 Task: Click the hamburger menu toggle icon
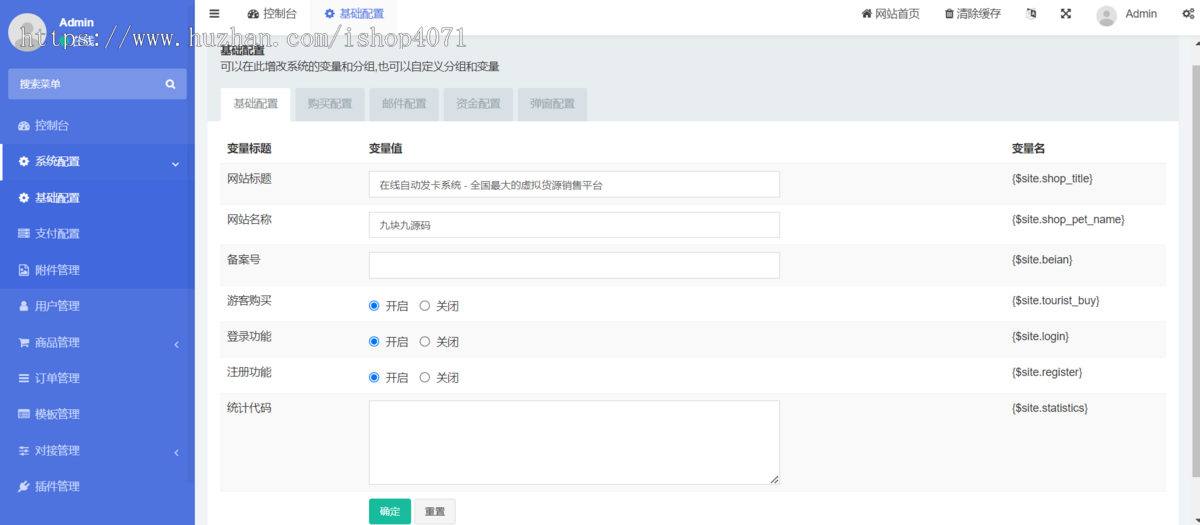(214, 14)
